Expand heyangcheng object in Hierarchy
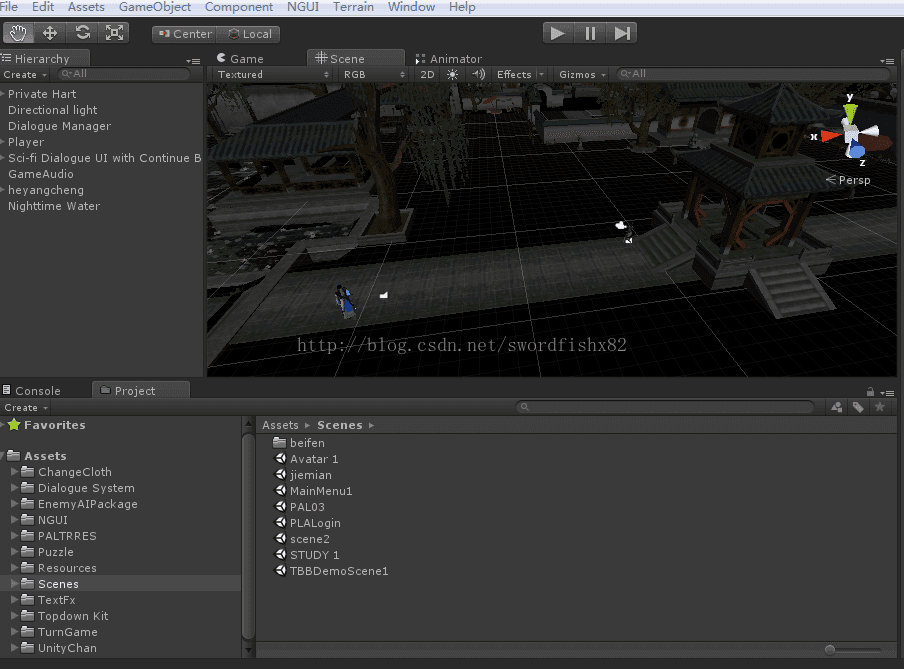This screenshot has width=904, height=669. click(x=3, y=190)
